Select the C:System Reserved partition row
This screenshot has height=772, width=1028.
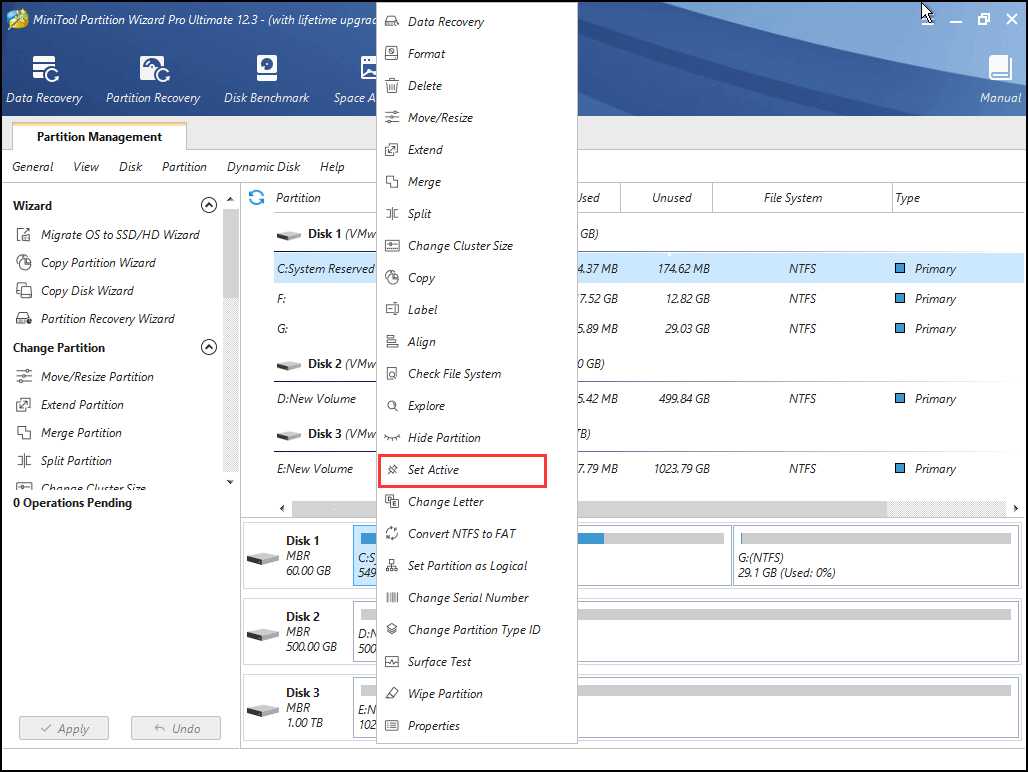pos(649,269)
